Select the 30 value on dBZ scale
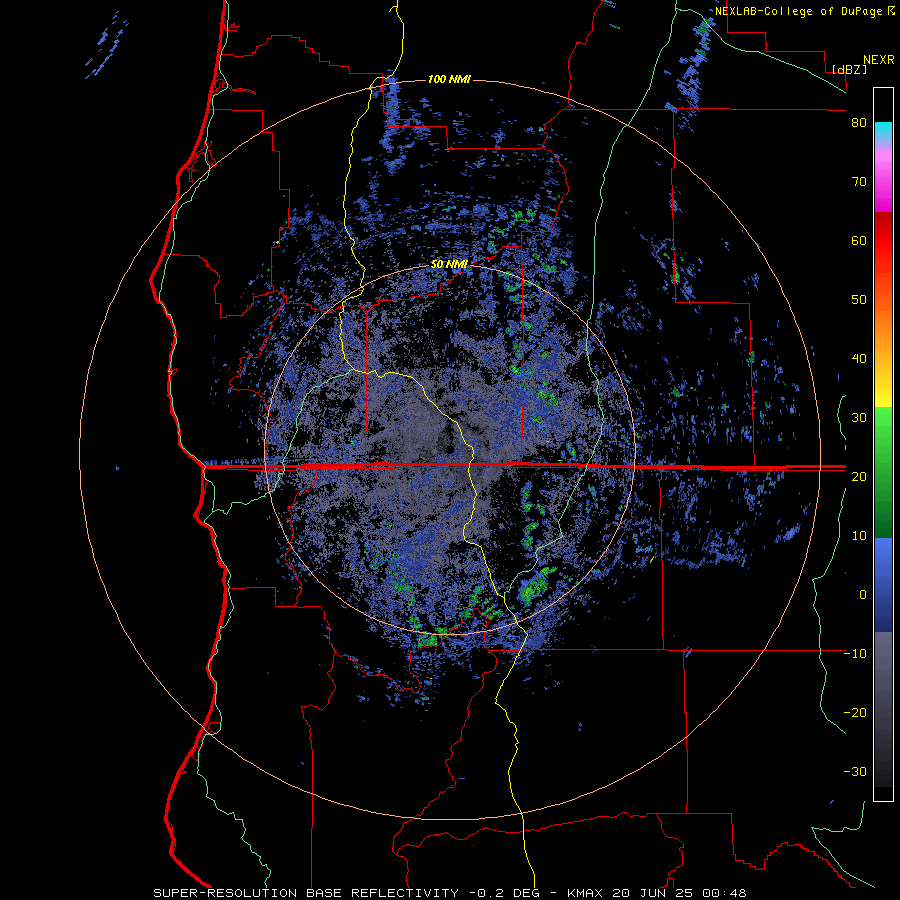This screenshot has height=900, width=900. 859,418
